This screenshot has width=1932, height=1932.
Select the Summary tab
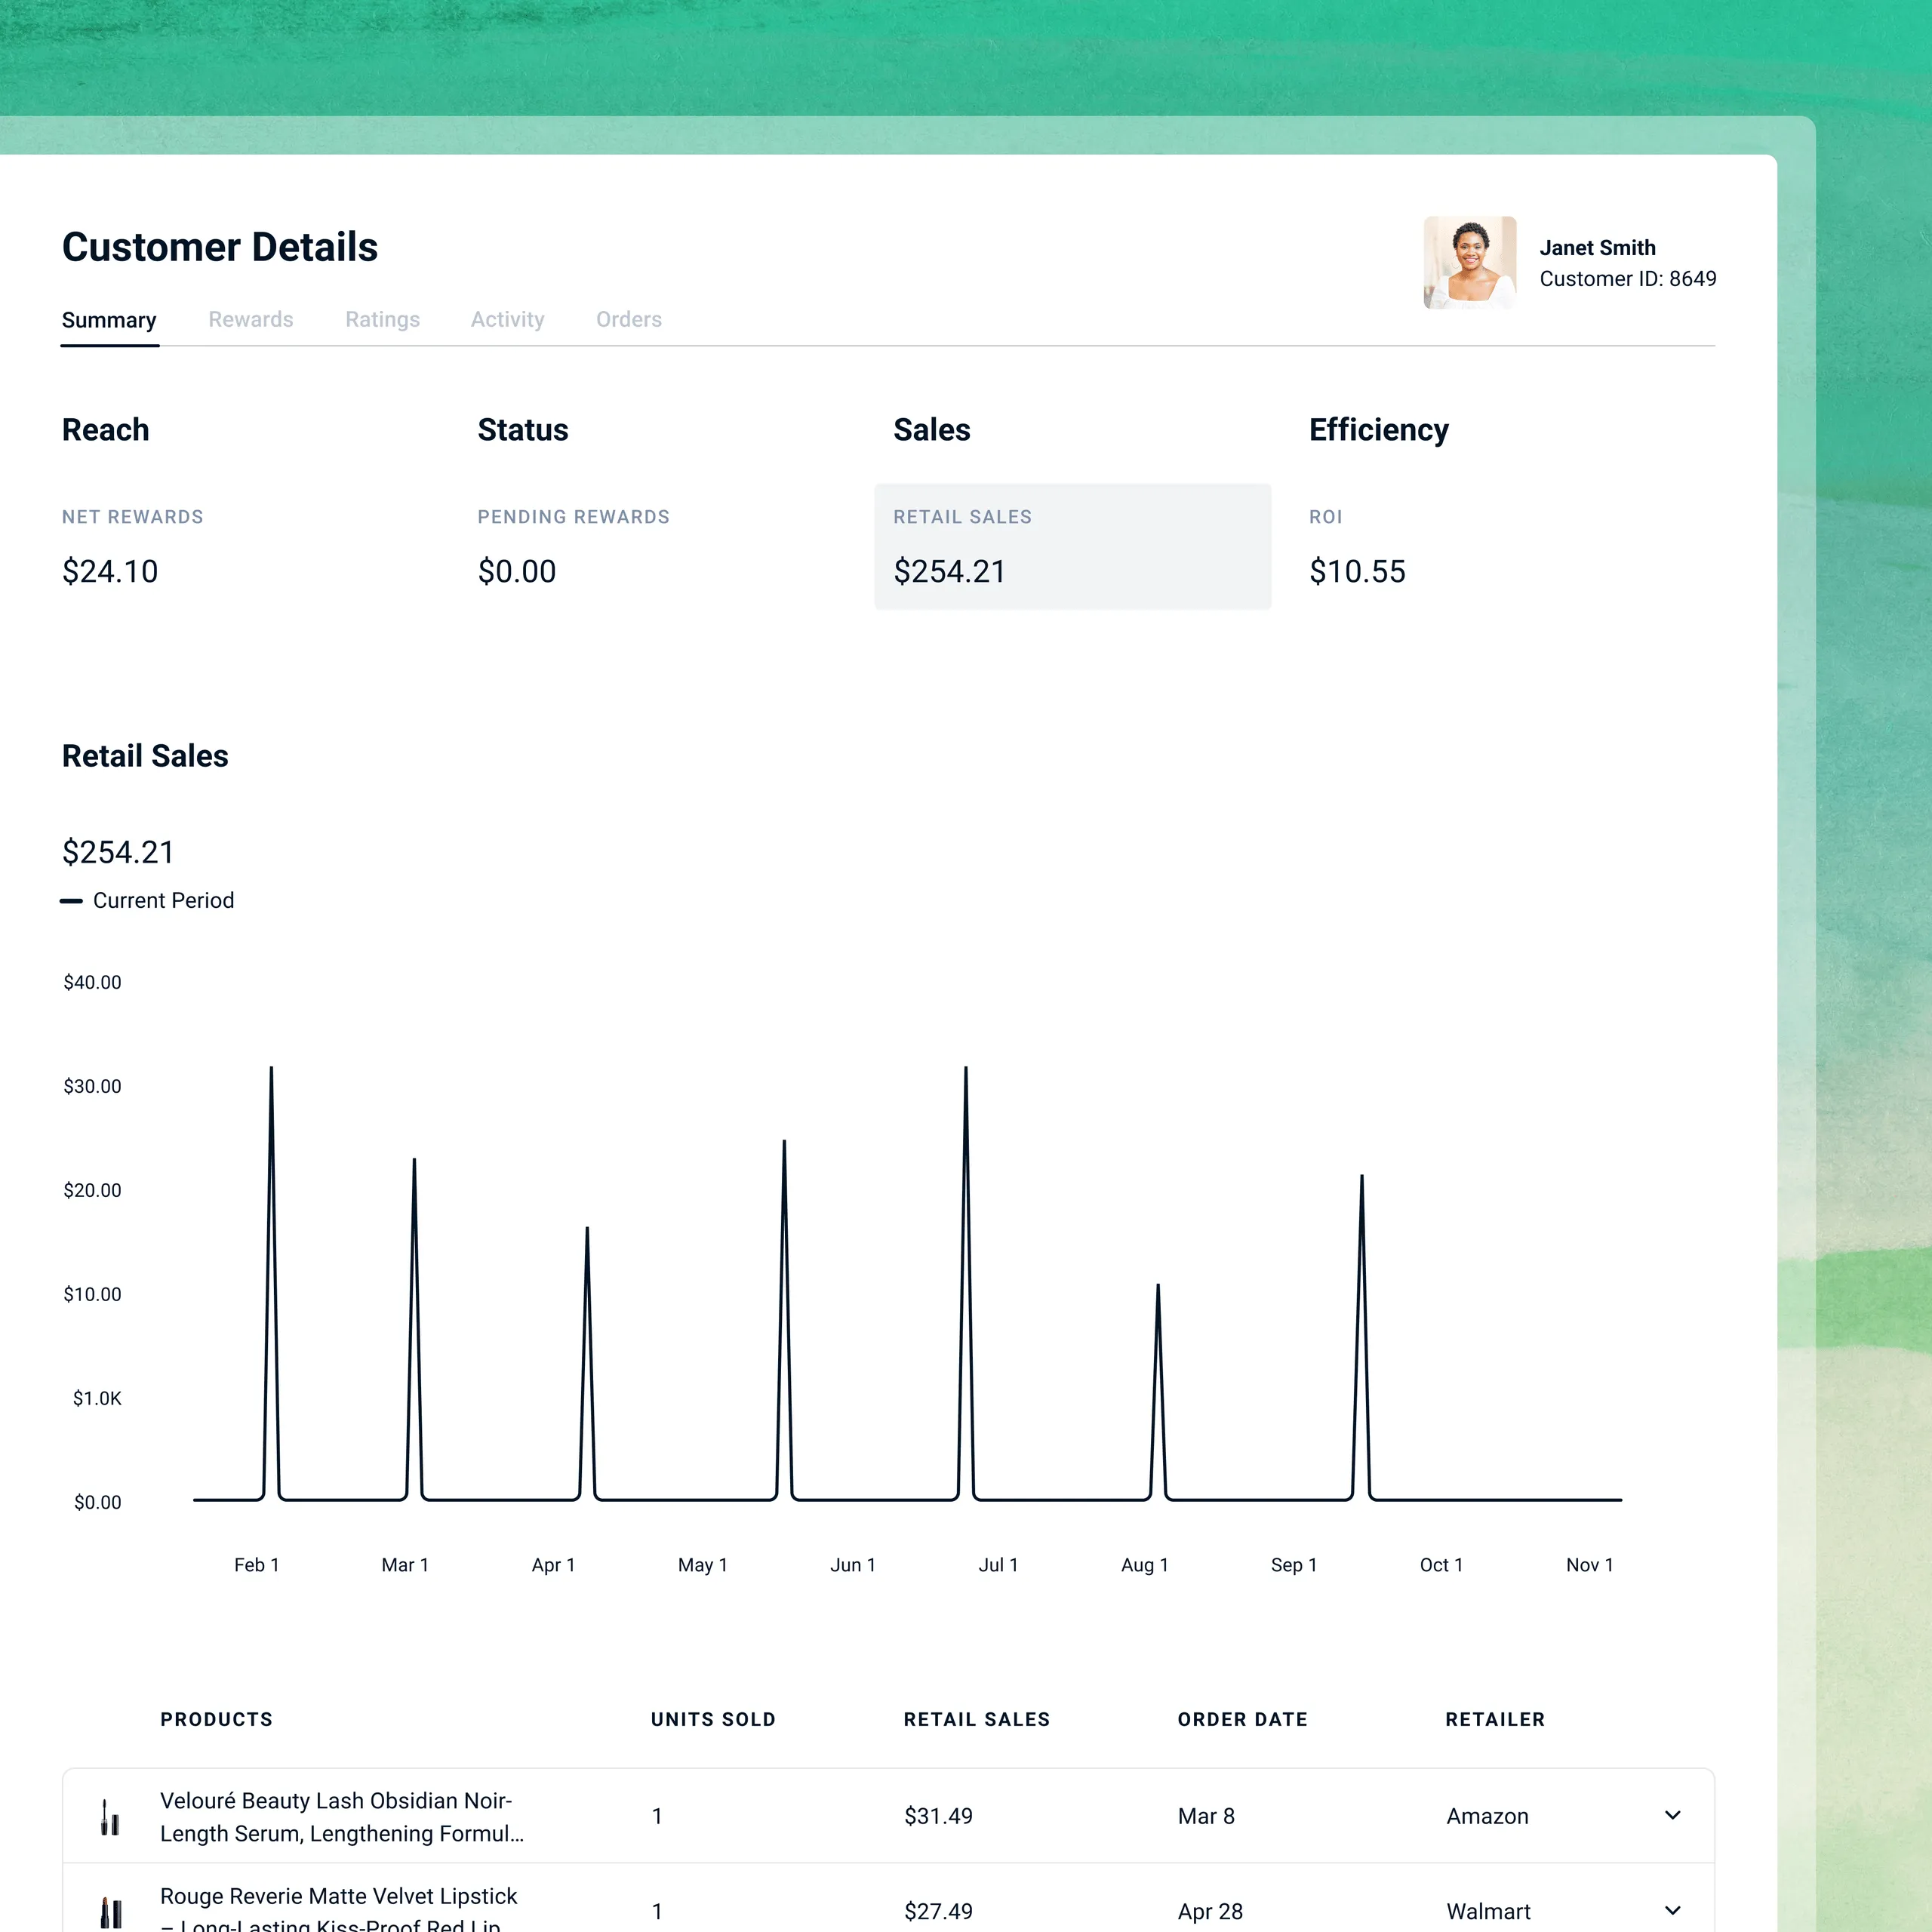[109, 320]
